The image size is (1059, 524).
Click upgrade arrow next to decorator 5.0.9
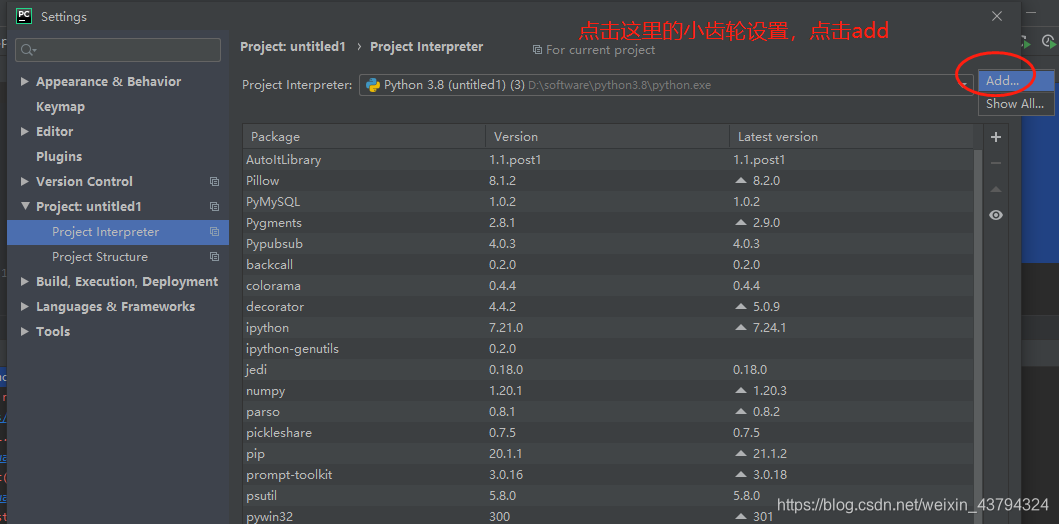coord(740,307)
